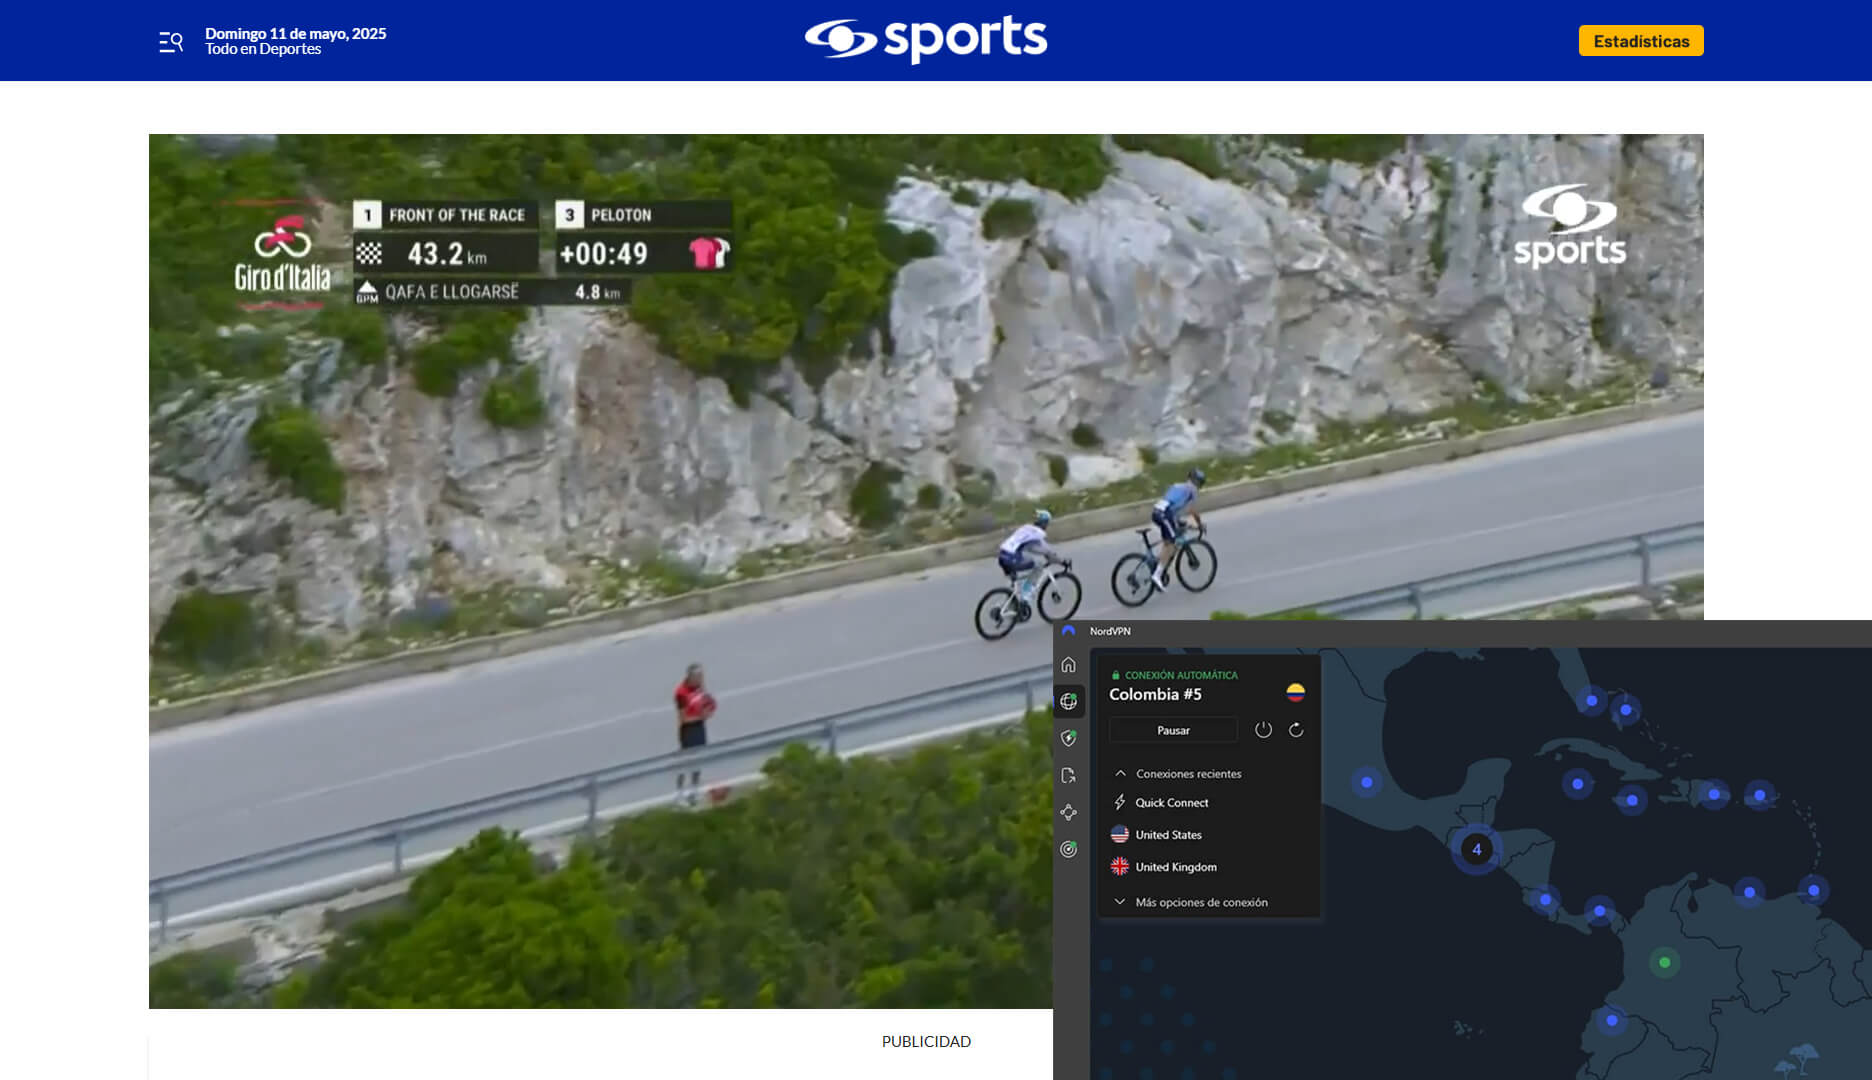
Task: Click the United Kingdom flag icon
Action: 1120,867
